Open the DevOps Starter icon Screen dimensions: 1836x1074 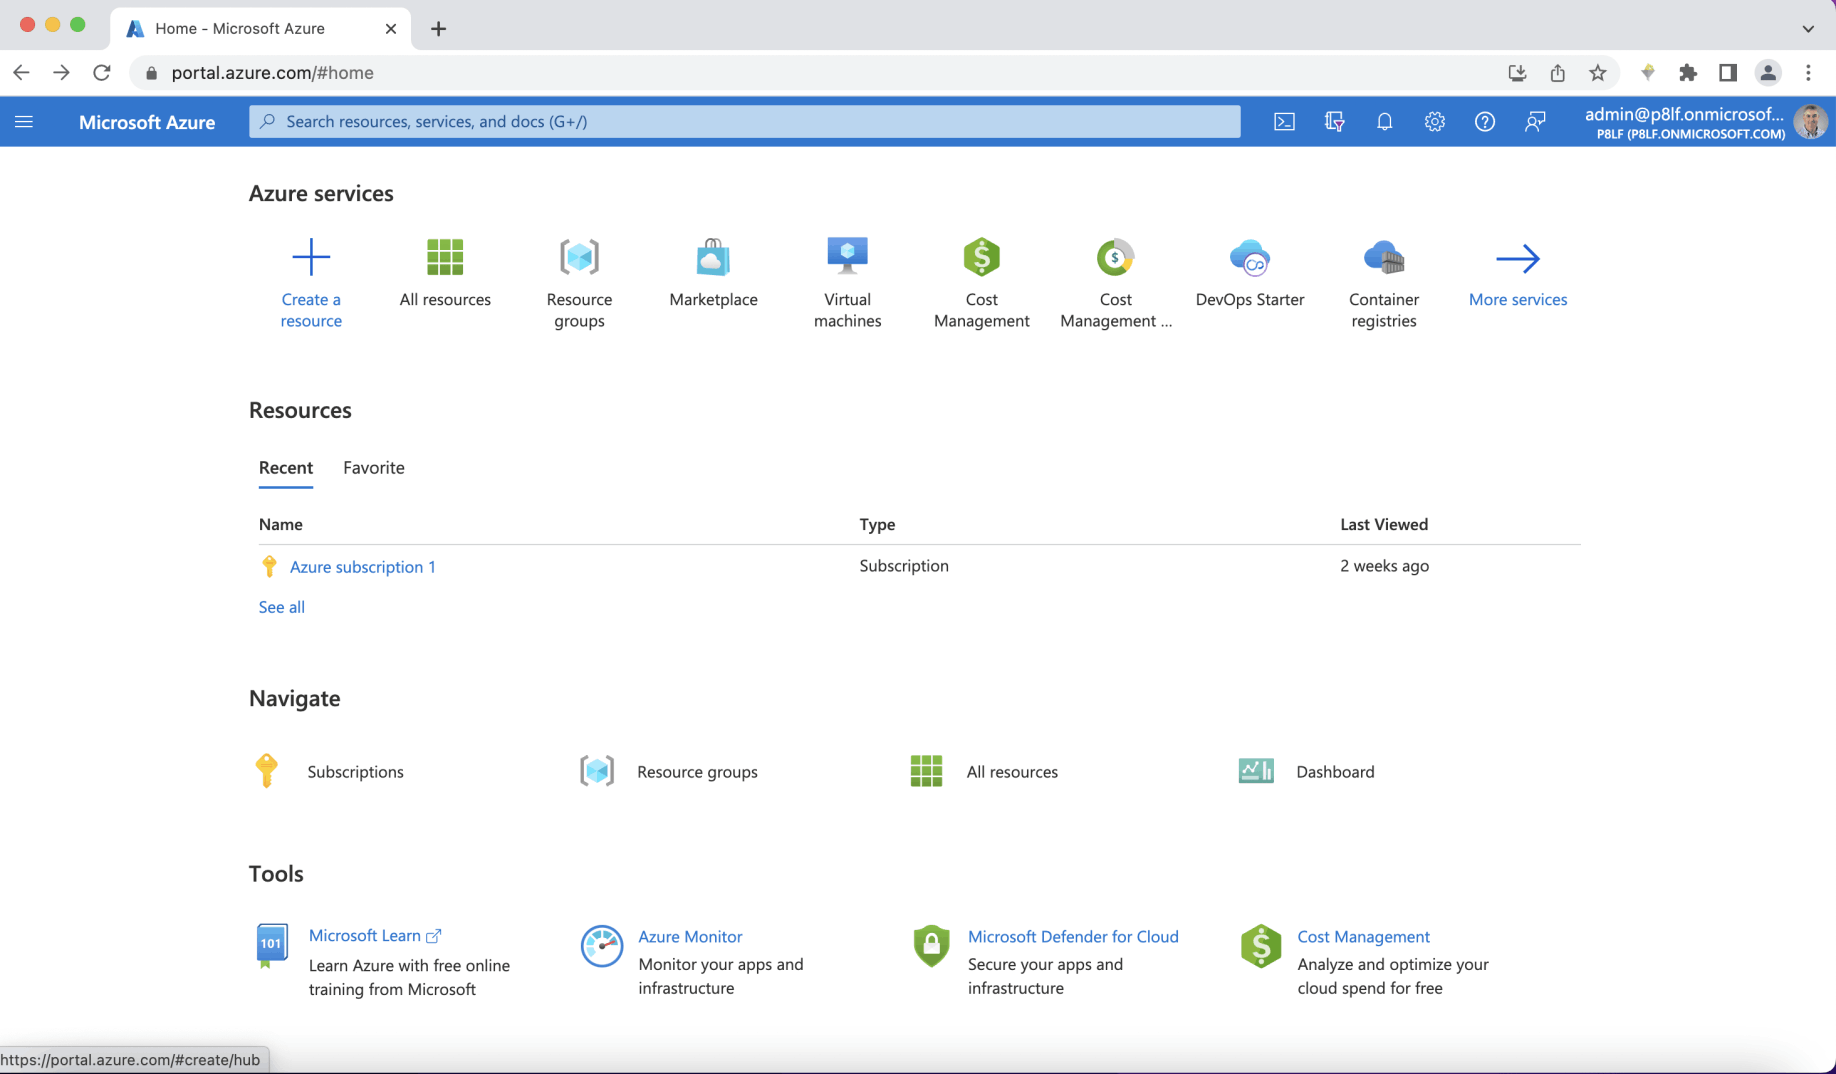pos(1249,258)
